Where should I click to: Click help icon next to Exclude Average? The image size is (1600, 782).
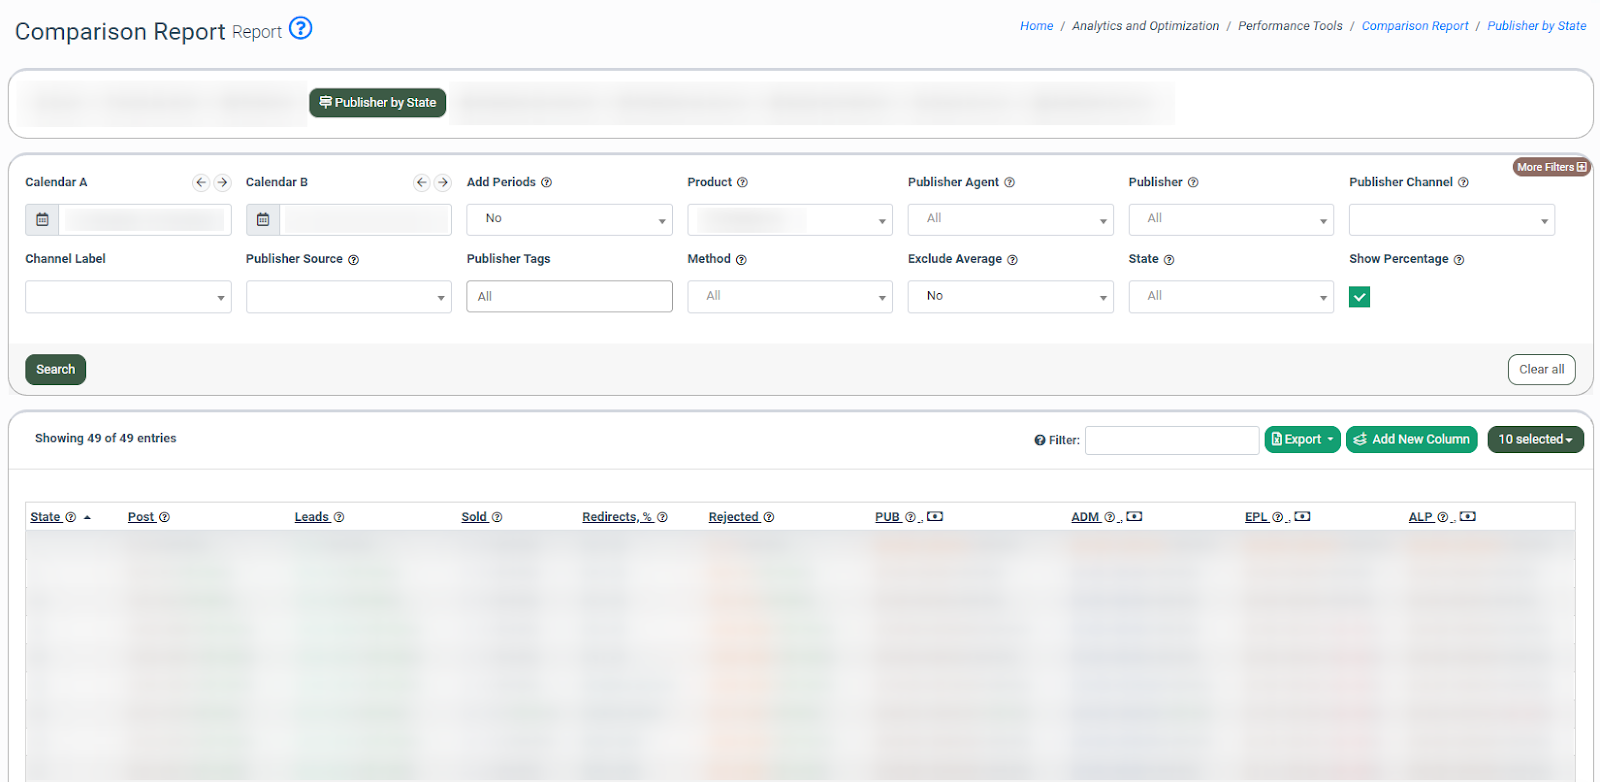tap(1012, 260)
